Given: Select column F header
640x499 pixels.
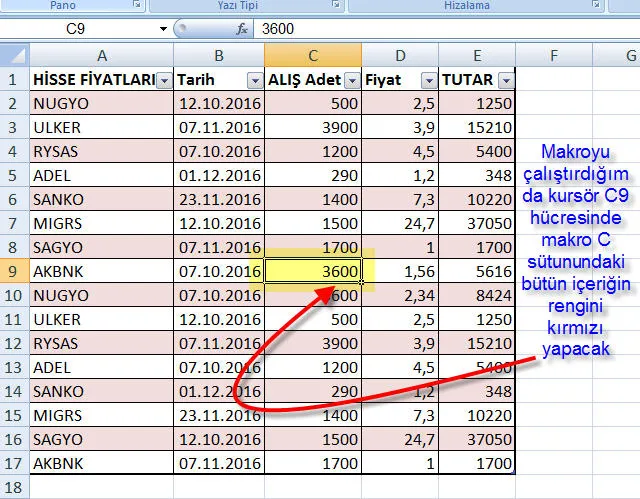Looking at the screenshot, I should pos(553,53).
